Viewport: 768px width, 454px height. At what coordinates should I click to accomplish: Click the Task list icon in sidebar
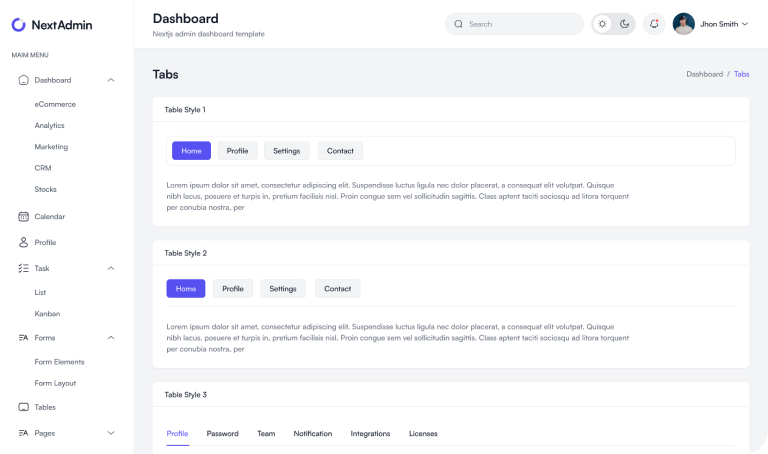23,268
